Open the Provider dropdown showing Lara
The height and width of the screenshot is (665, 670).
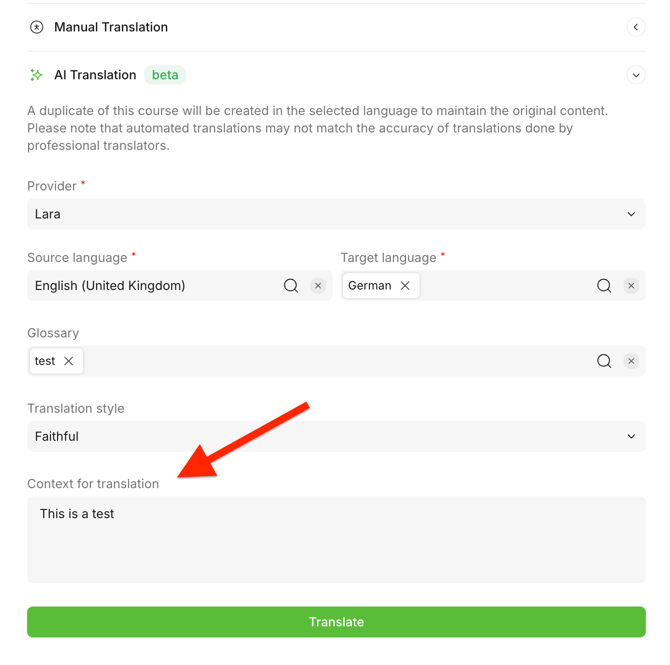click(336, 214)
